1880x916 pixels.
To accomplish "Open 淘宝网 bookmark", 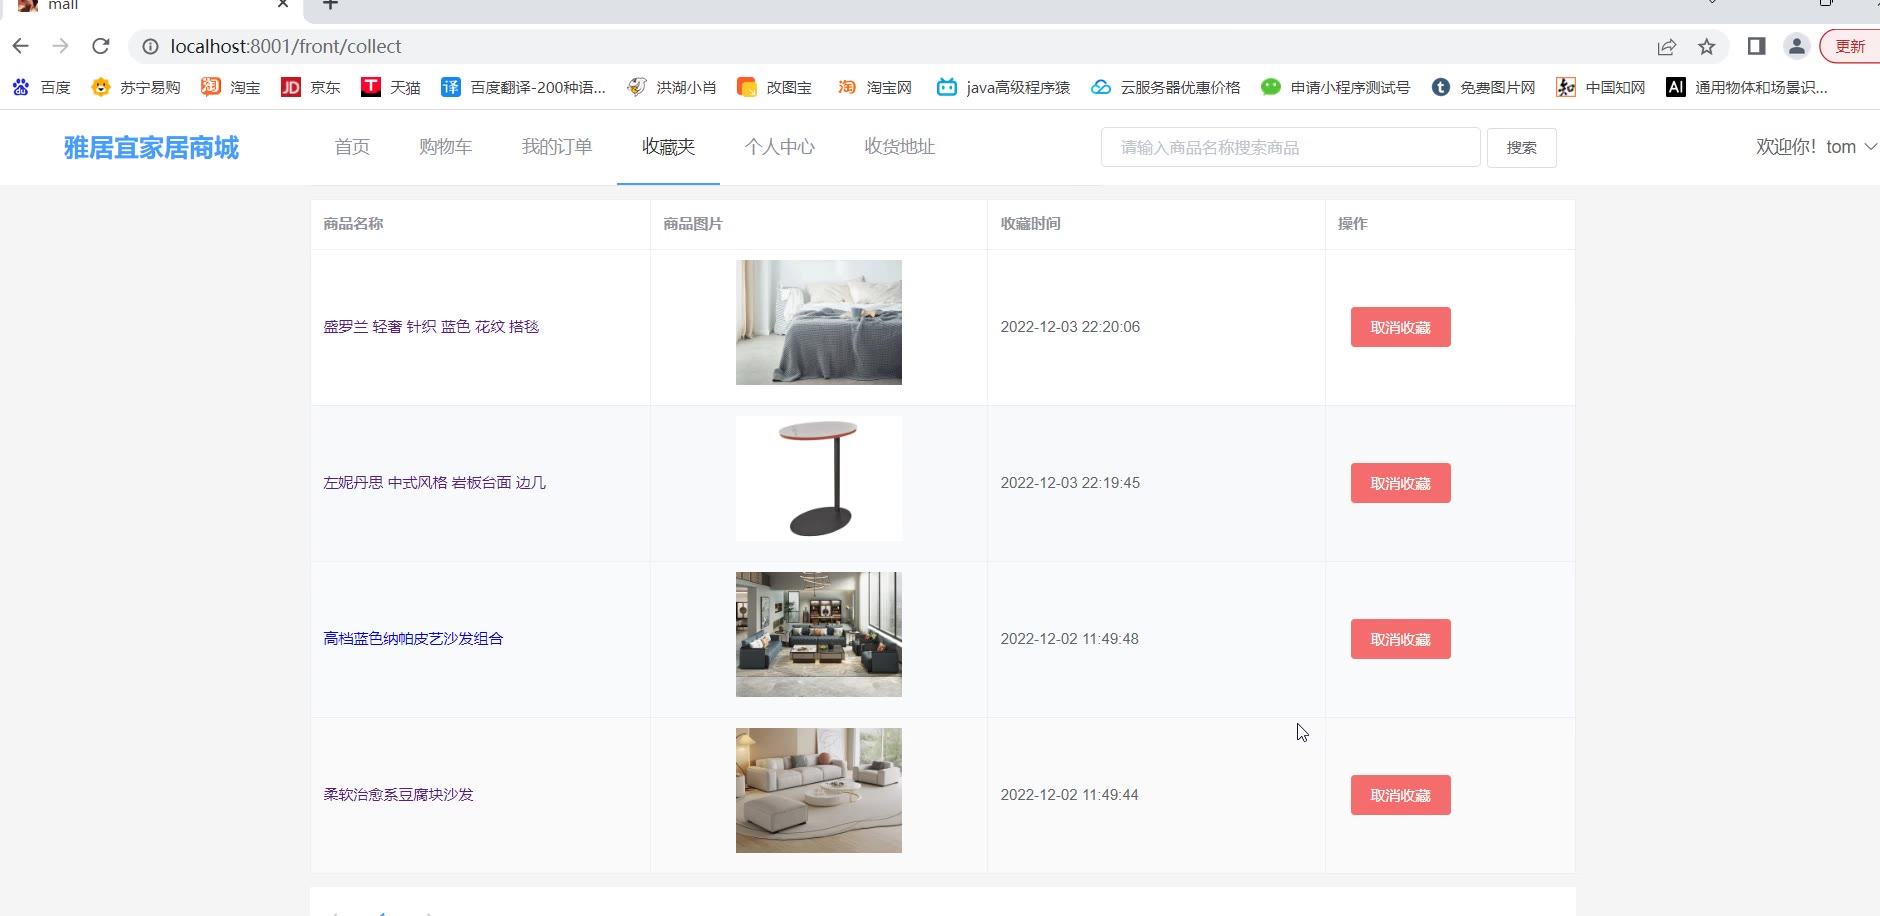I will click(x=875, y=87).
